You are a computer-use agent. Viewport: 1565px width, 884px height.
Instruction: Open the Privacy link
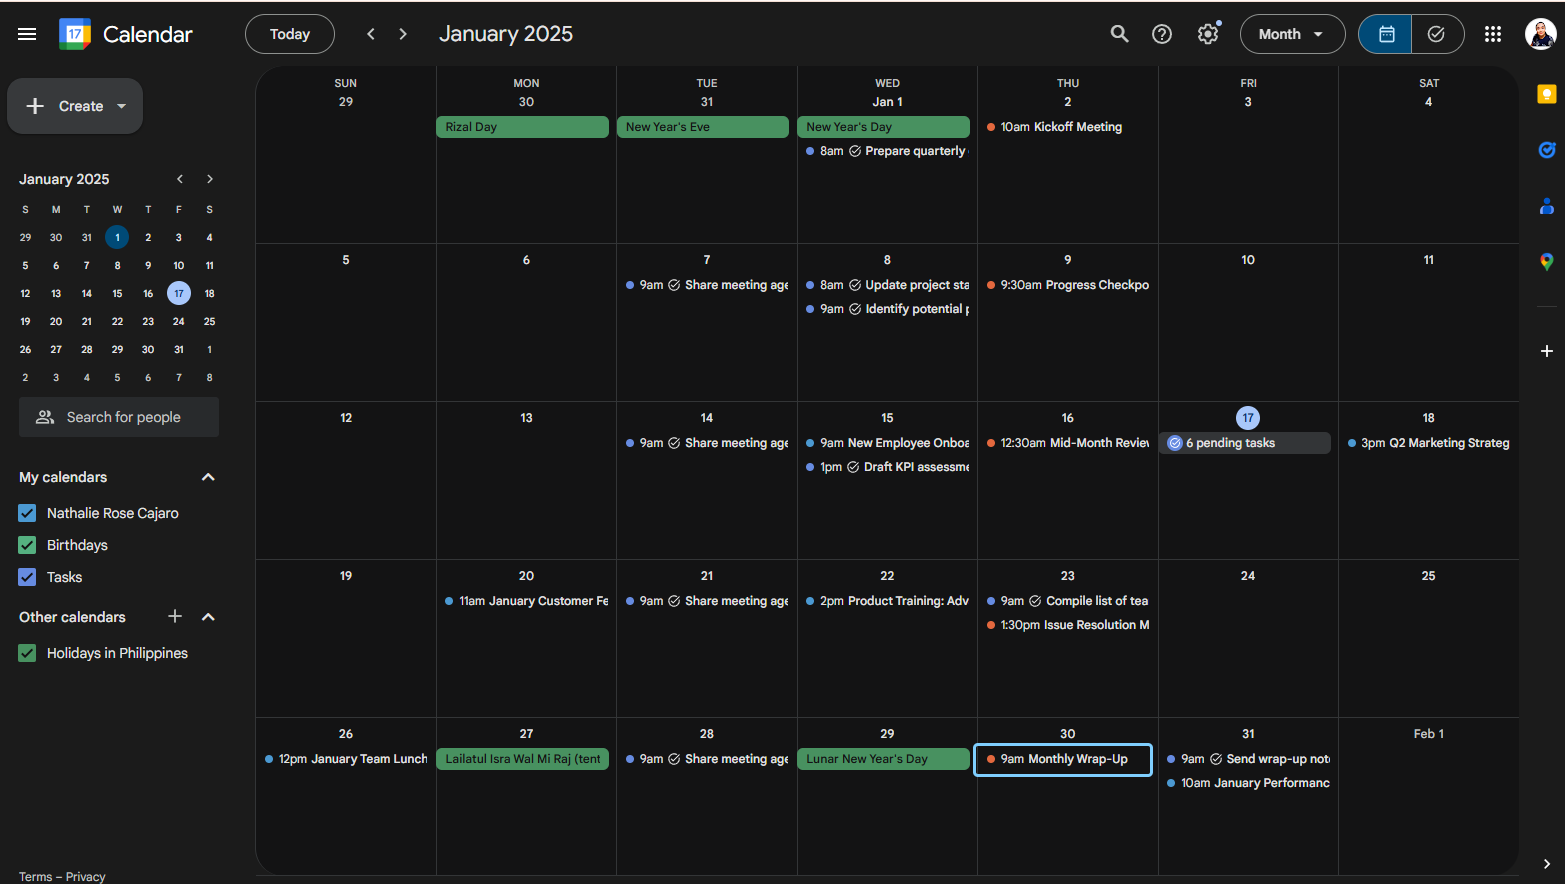tap(85, 877)
